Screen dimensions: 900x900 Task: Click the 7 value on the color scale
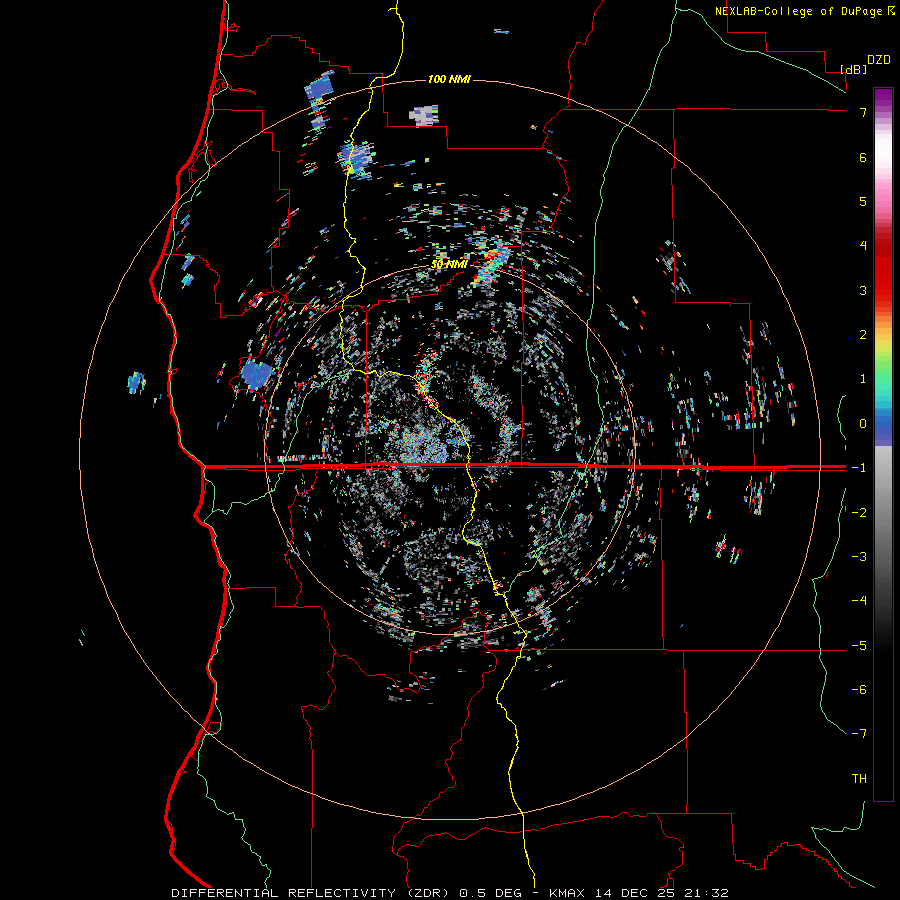[x=863, y=112]
